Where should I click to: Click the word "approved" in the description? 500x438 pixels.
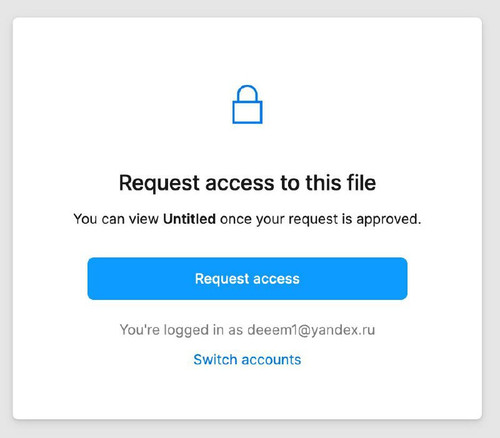point(387,220)
